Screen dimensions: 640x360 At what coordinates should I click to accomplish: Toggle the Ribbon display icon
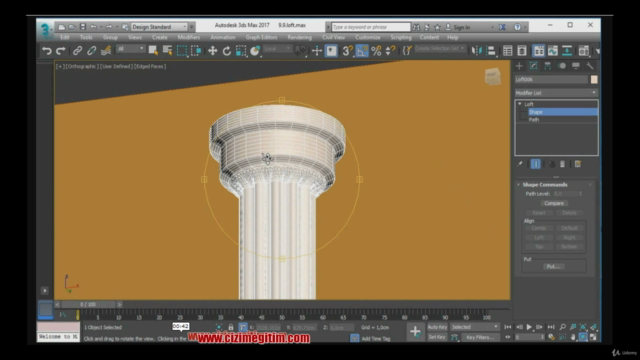pos(539,51)
